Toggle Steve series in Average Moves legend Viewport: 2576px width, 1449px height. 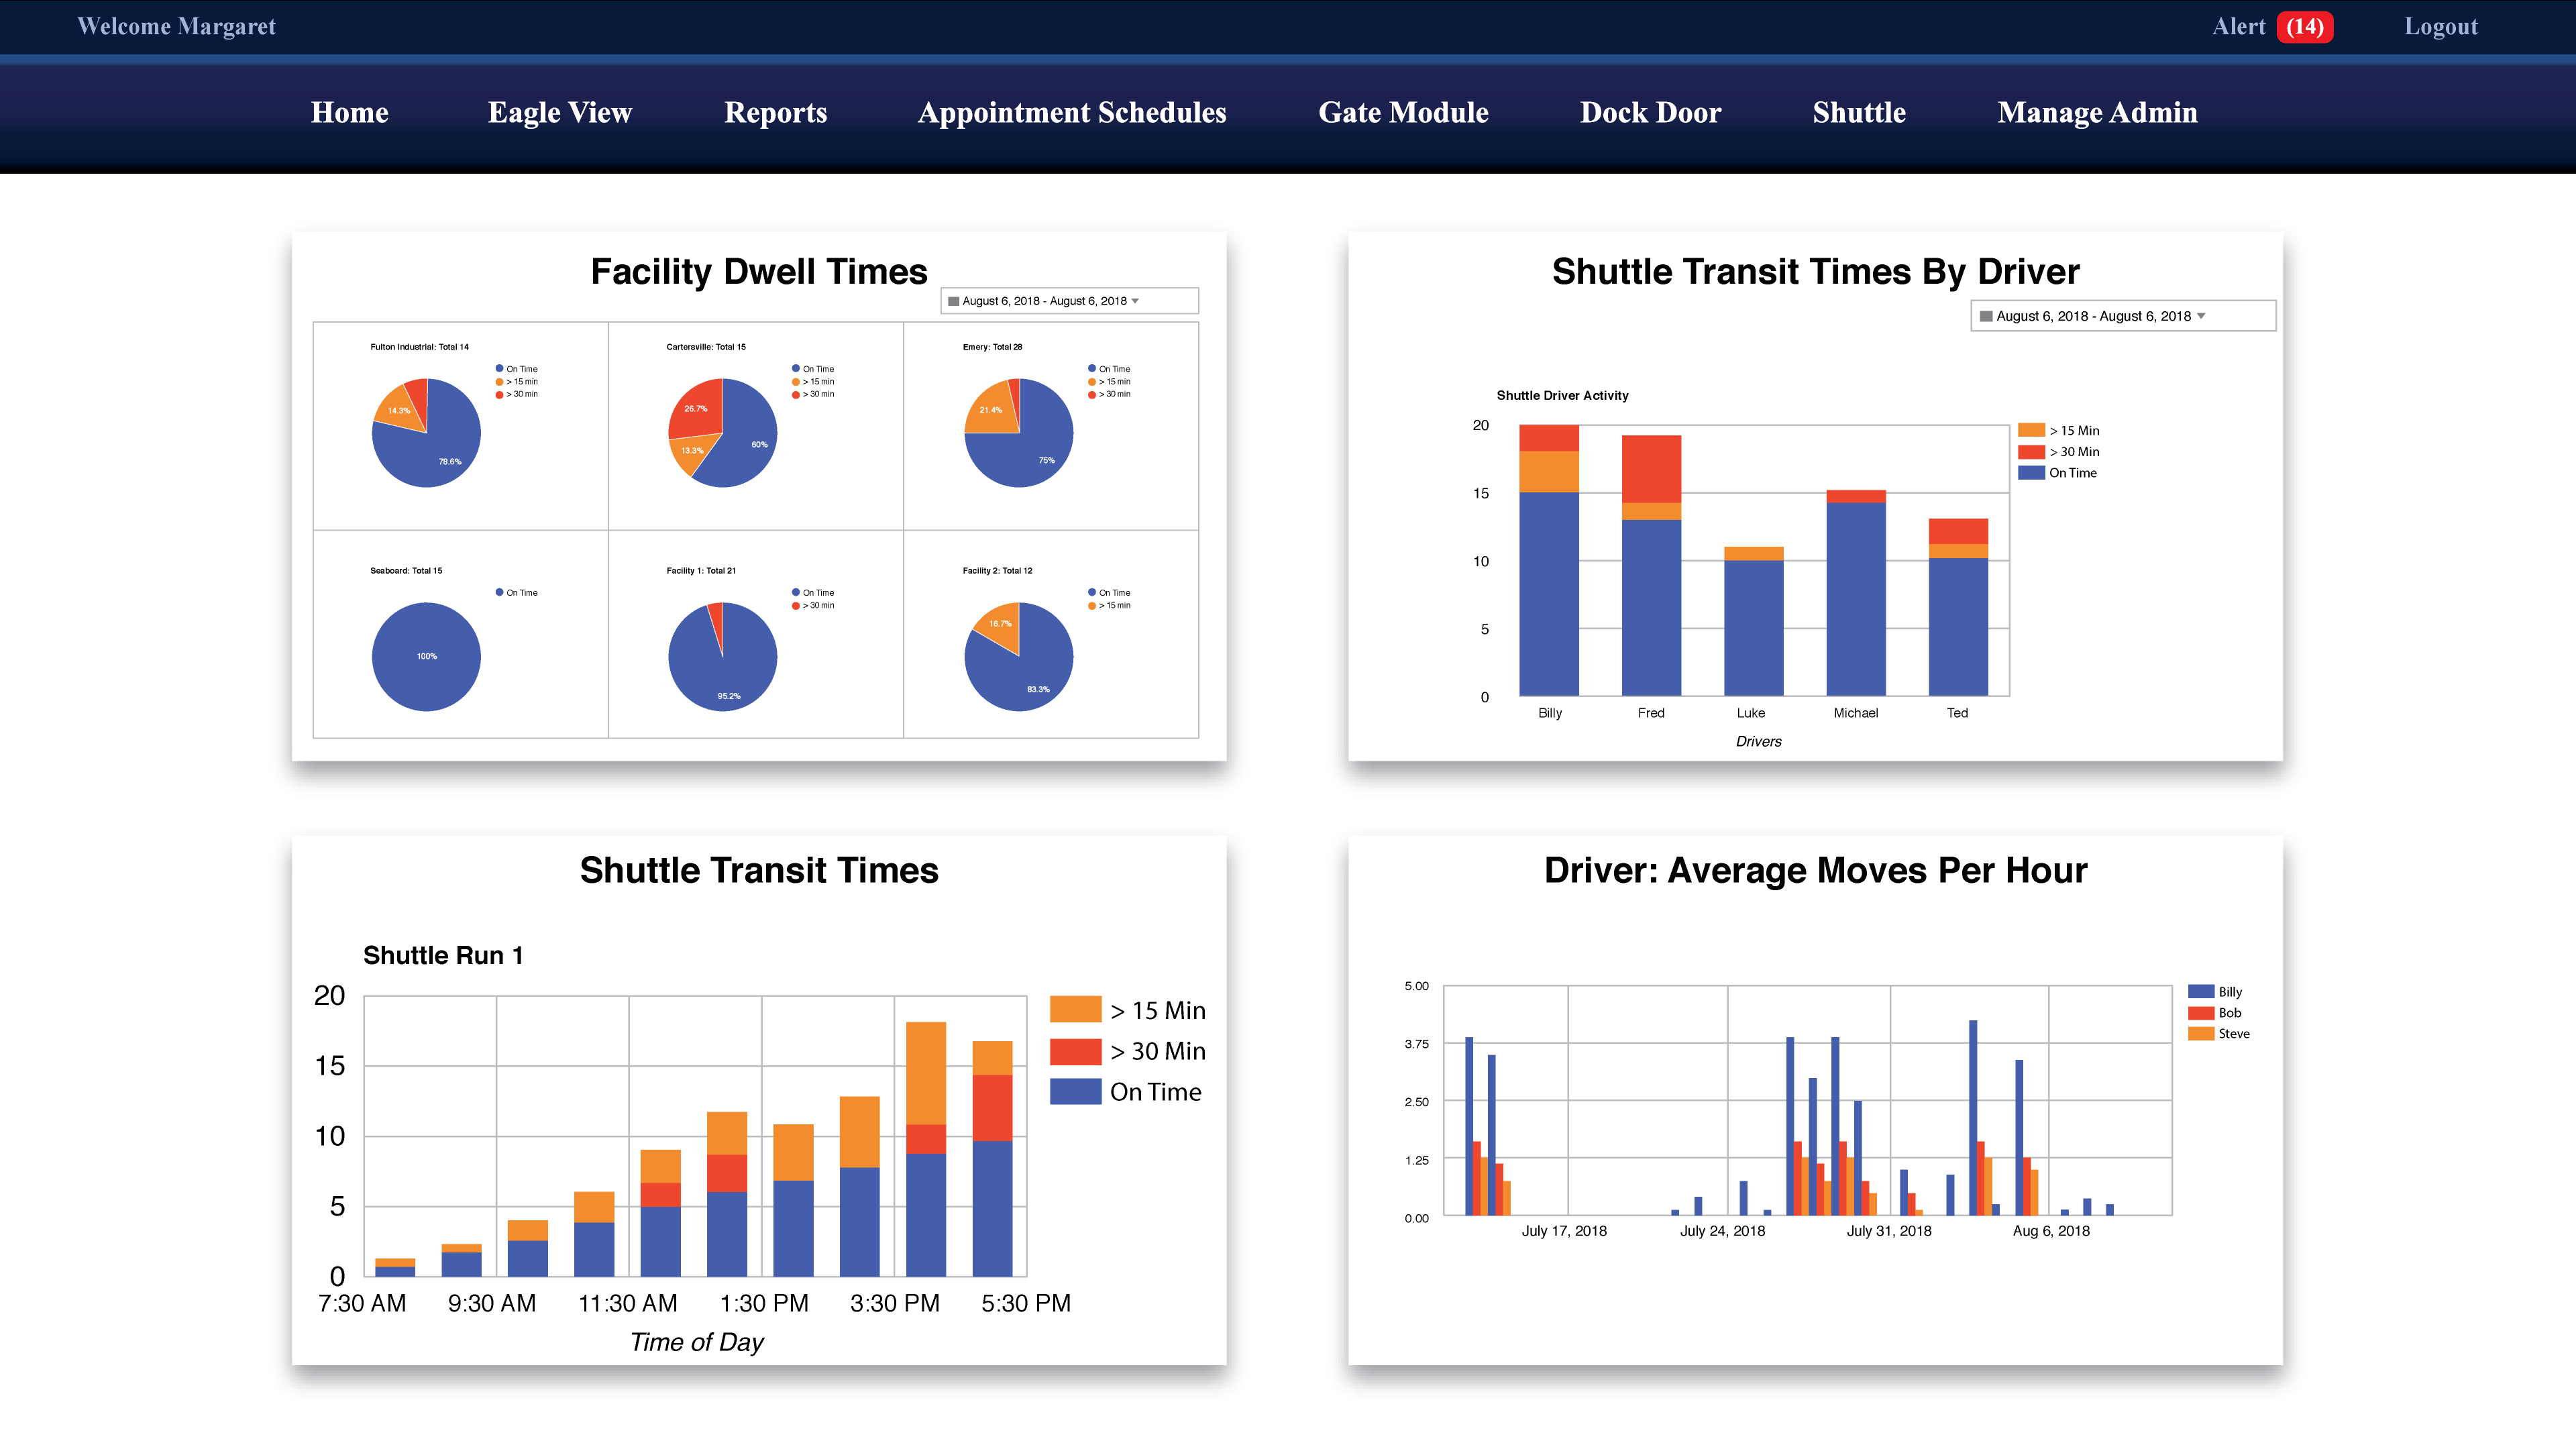coord(2233,1034)
